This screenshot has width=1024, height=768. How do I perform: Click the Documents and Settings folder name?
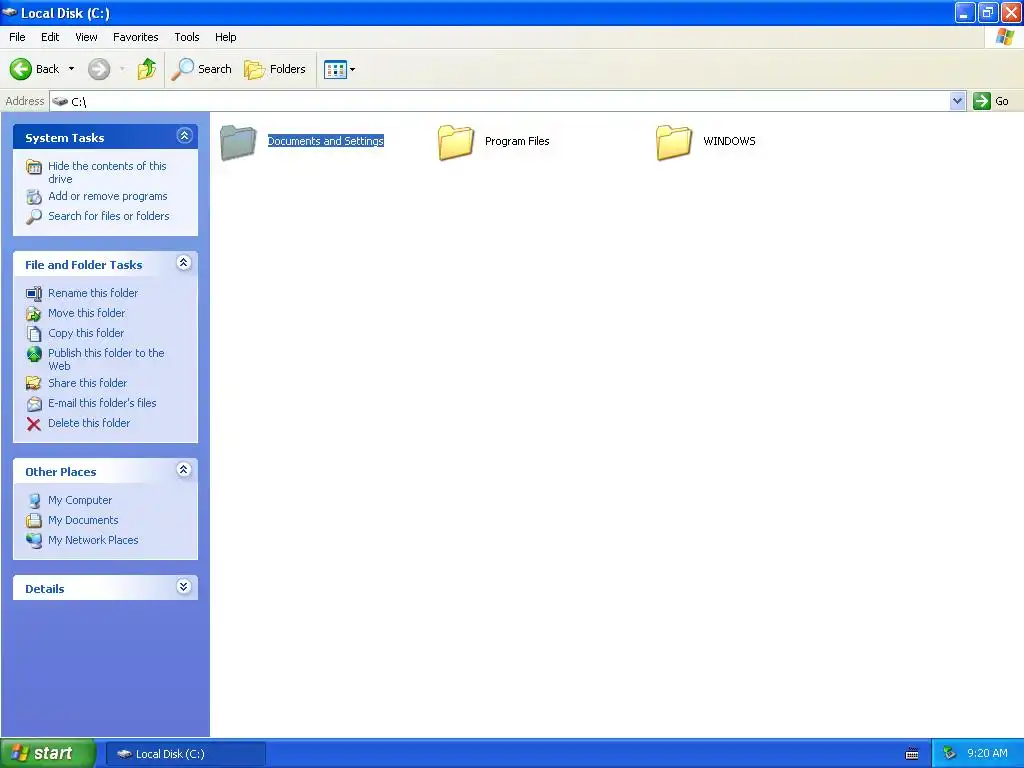click(326, 141)
